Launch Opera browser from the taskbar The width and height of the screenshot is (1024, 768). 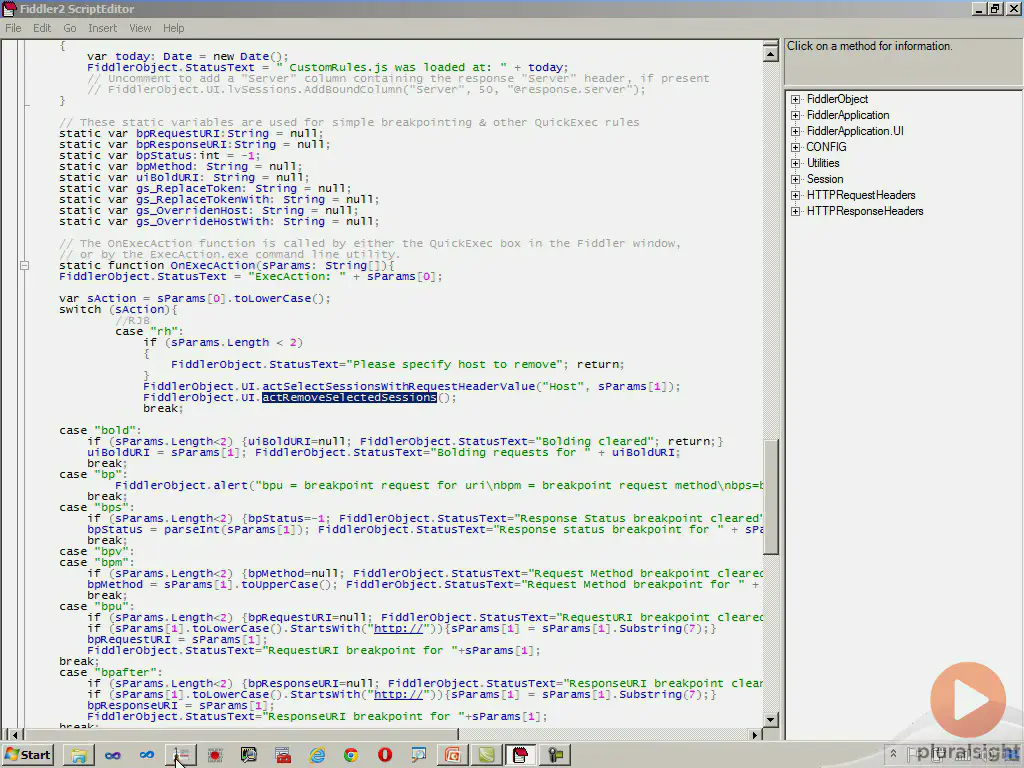[385, 755]
